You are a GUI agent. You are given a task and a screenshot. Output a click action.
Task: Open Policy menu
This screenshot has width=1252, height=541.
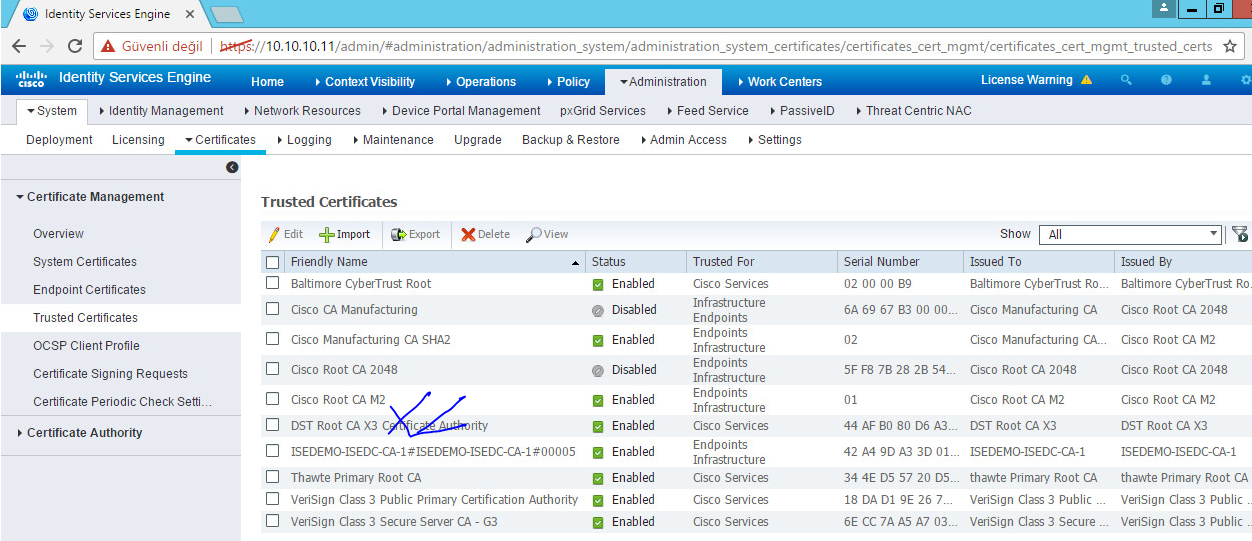click(567, 82)
